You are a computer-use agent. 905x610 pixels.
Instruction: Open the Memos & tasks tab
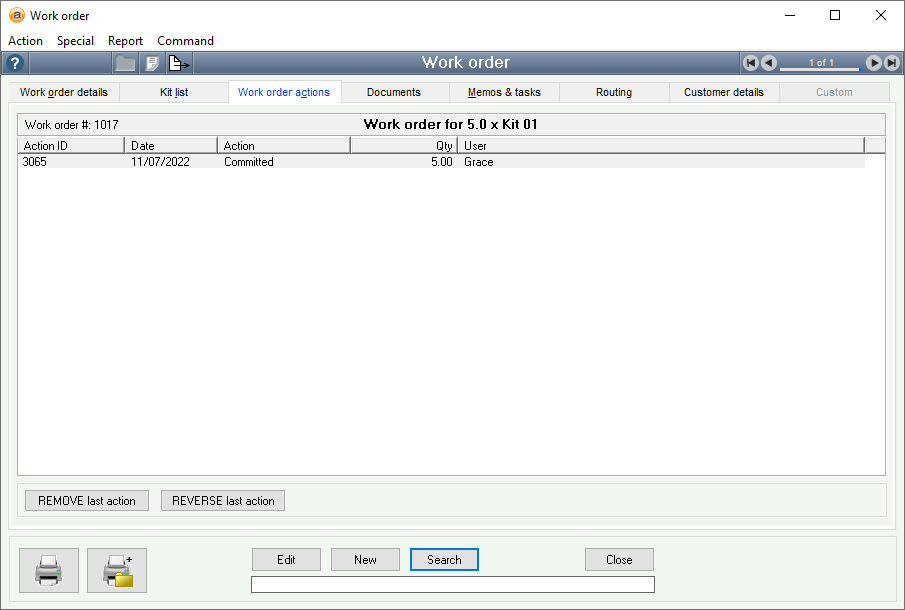504,92
